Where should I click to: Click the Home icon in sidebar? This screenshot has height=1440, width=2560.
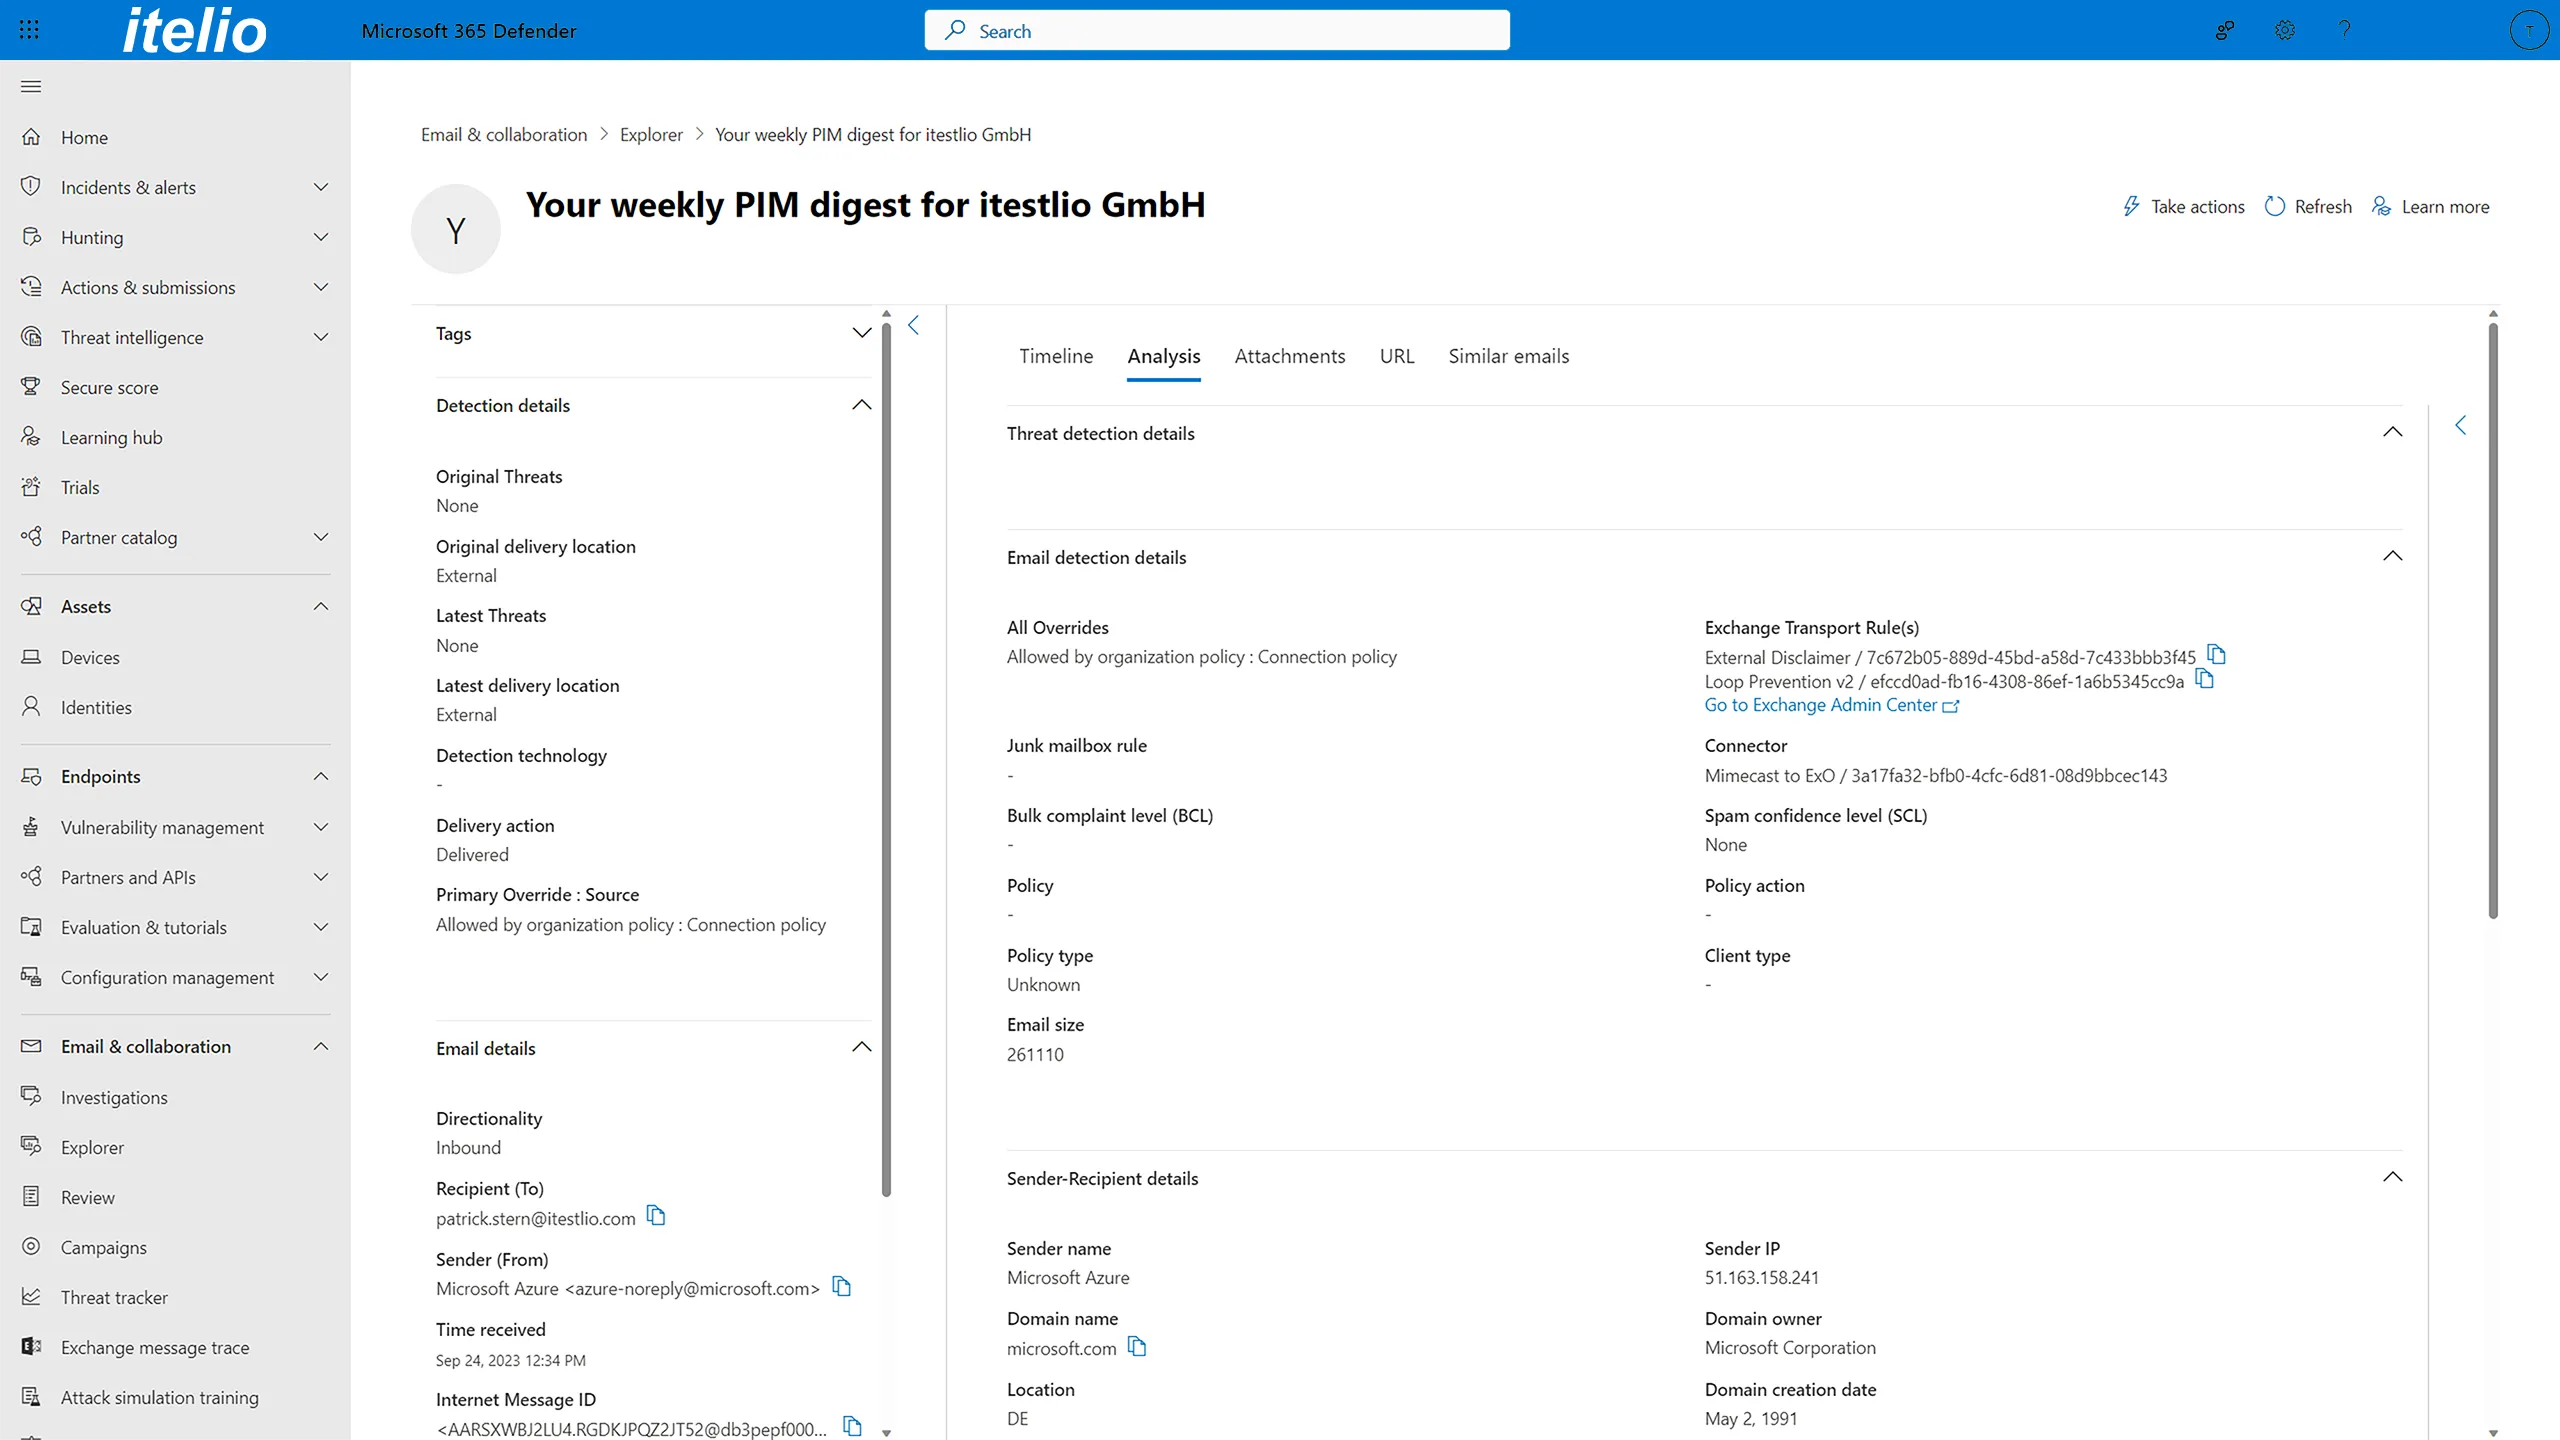(x=31, y=137)
